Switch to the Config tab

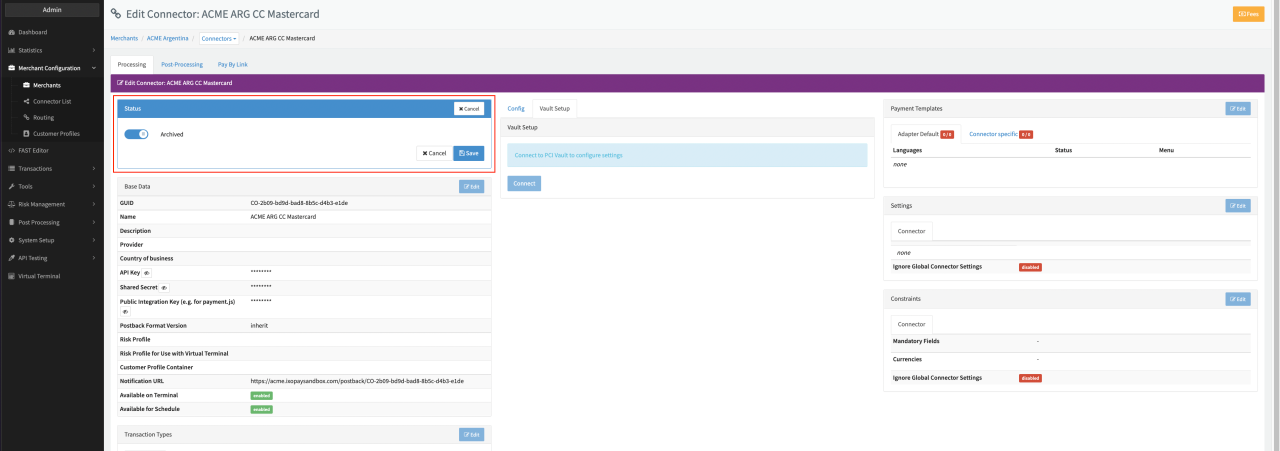point(516,108)
